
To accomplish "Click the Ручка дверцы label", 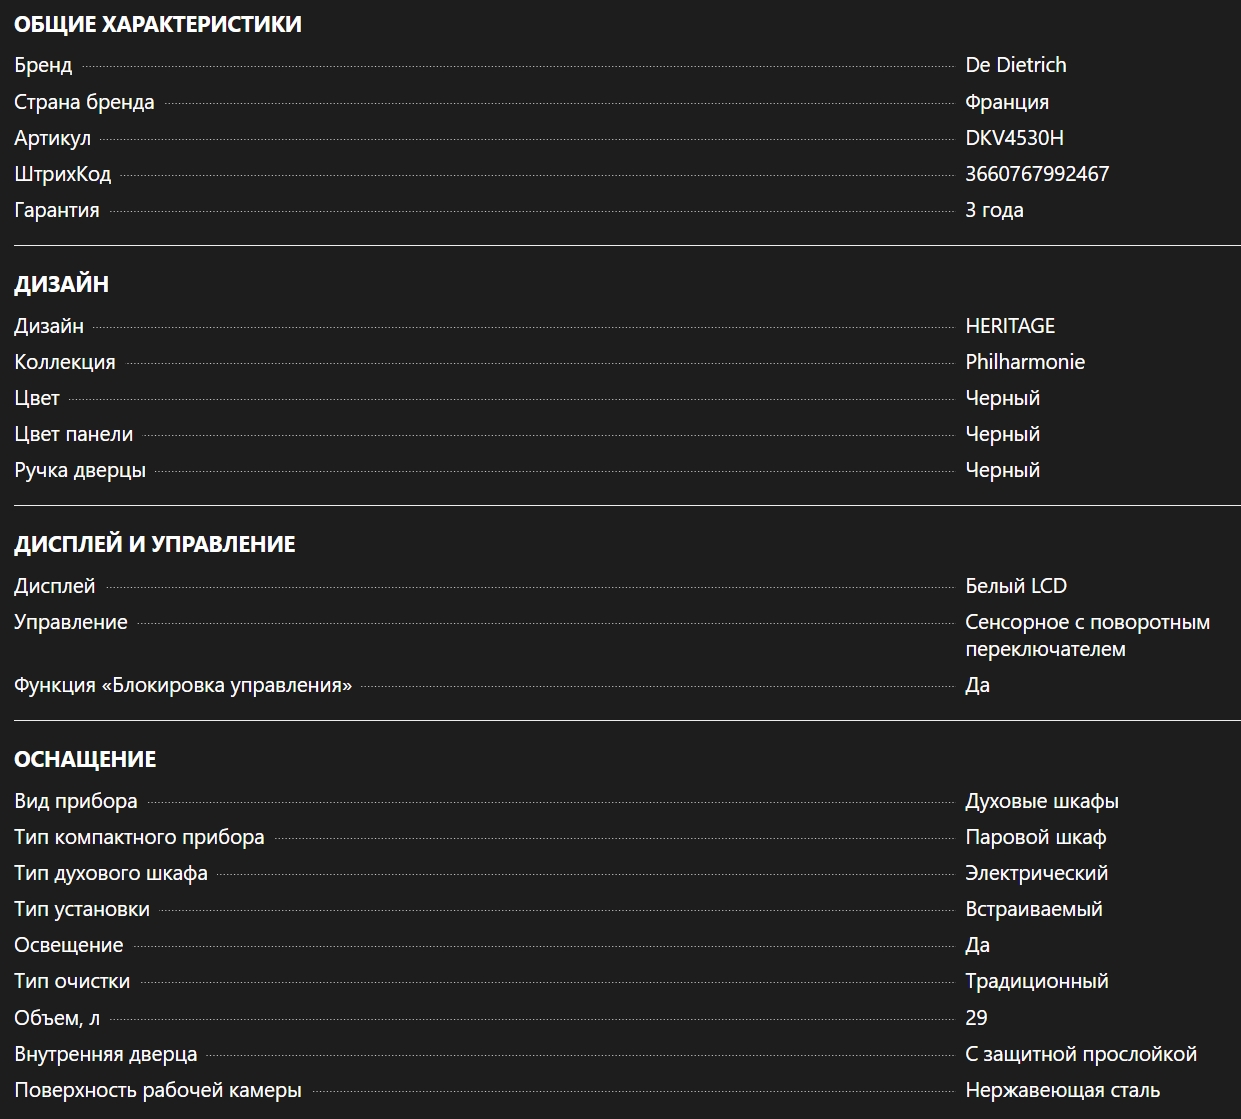I will (80, 470).
